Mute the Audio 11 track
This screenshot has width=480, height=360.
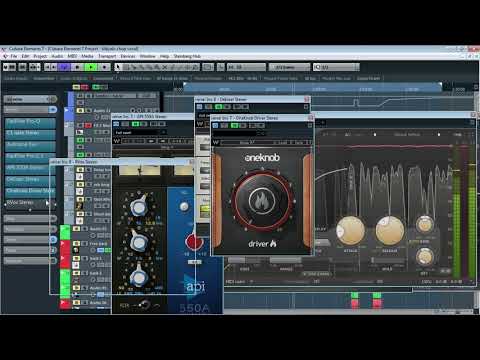point(80,110)
